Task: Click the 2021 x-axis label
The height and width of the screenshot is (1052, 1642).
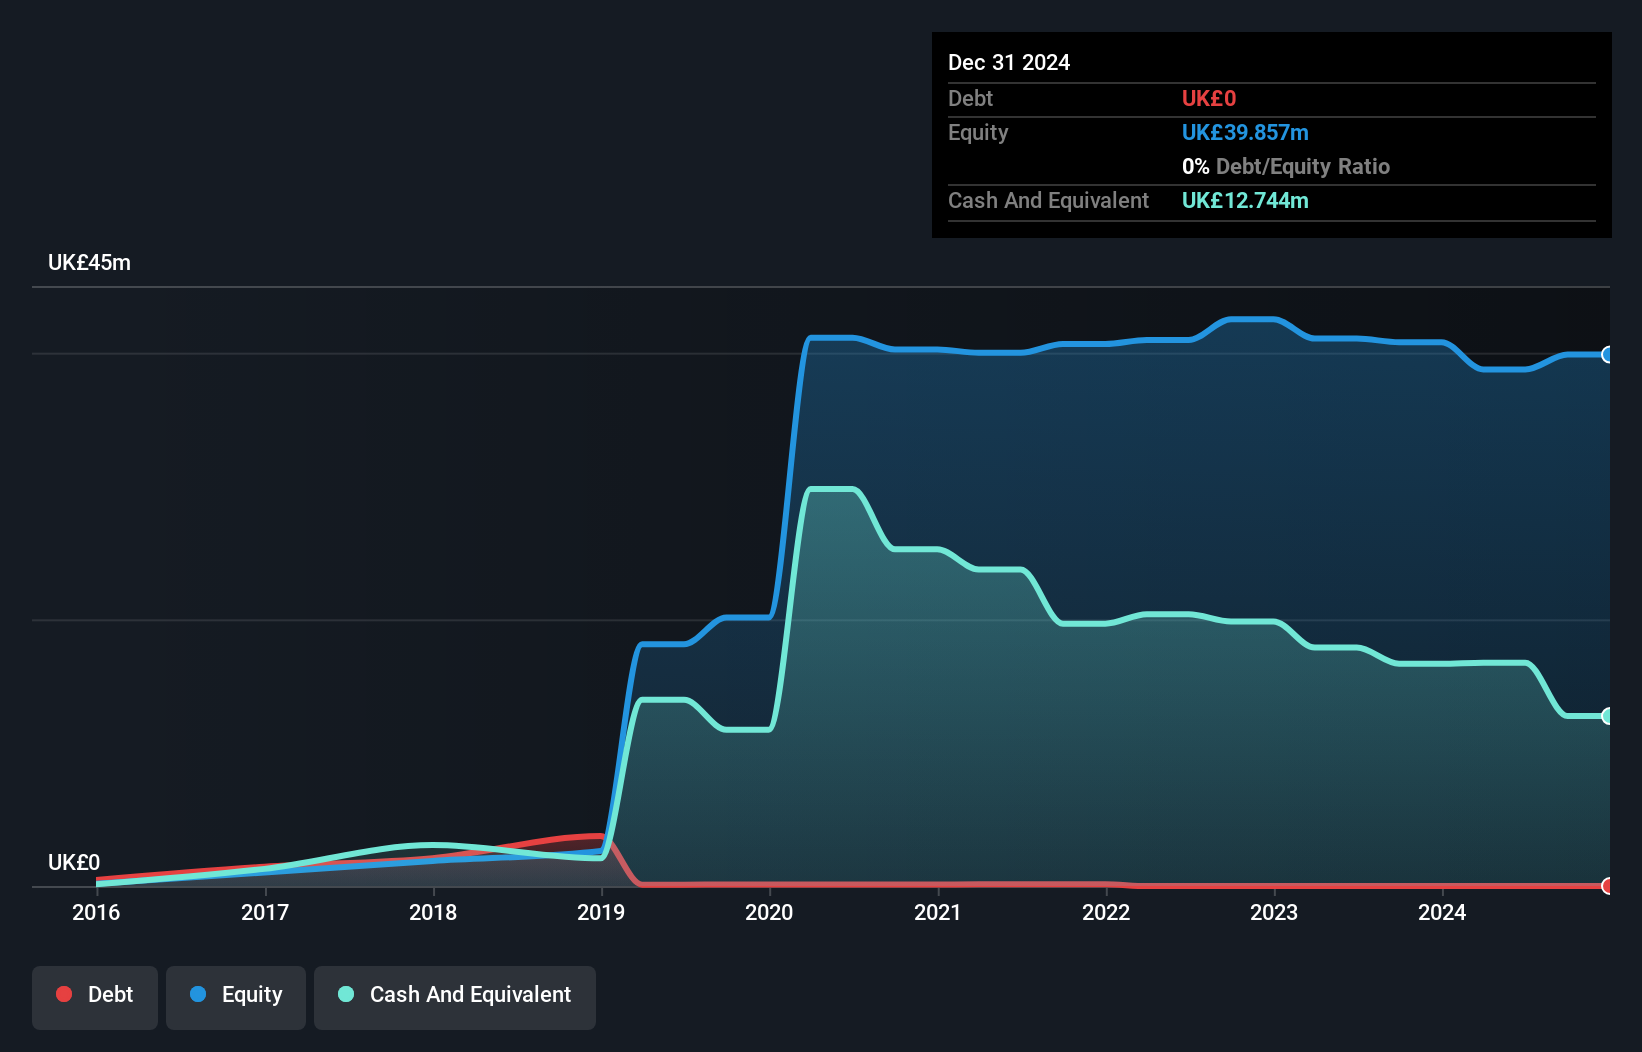Action: [x=938, y=912]
